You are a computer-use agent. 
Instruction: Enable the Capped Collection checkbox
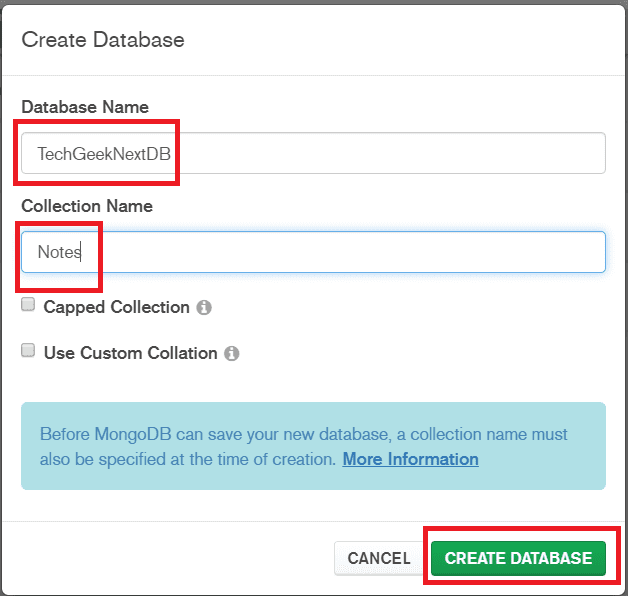click(x=28, y=304)
